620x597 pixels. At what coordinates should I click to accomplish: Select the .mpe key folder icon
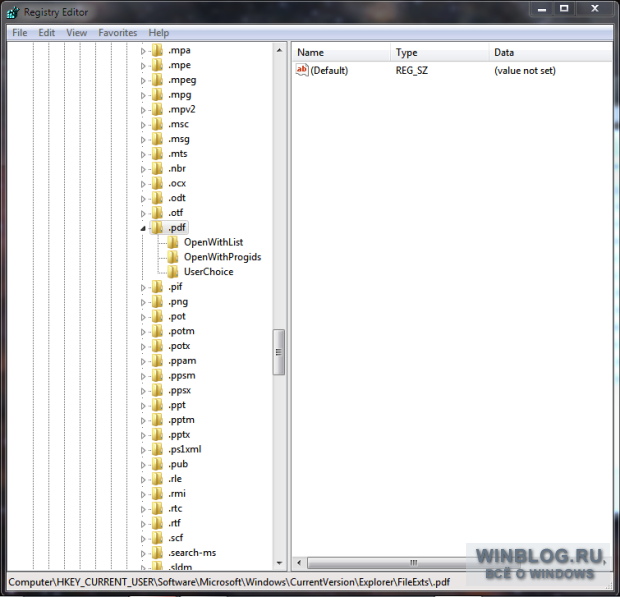point(157,65)
